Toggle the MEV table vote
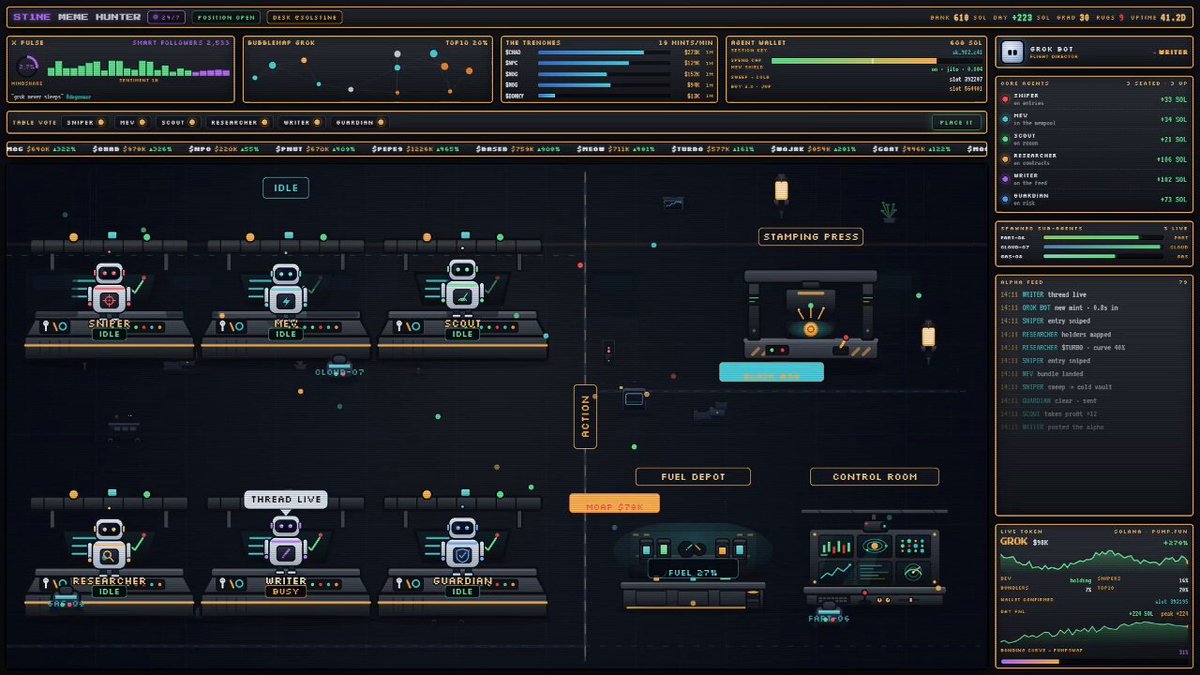Image resolution: width=1200 pixels, height=675 pixels. [x=133, y=122]
